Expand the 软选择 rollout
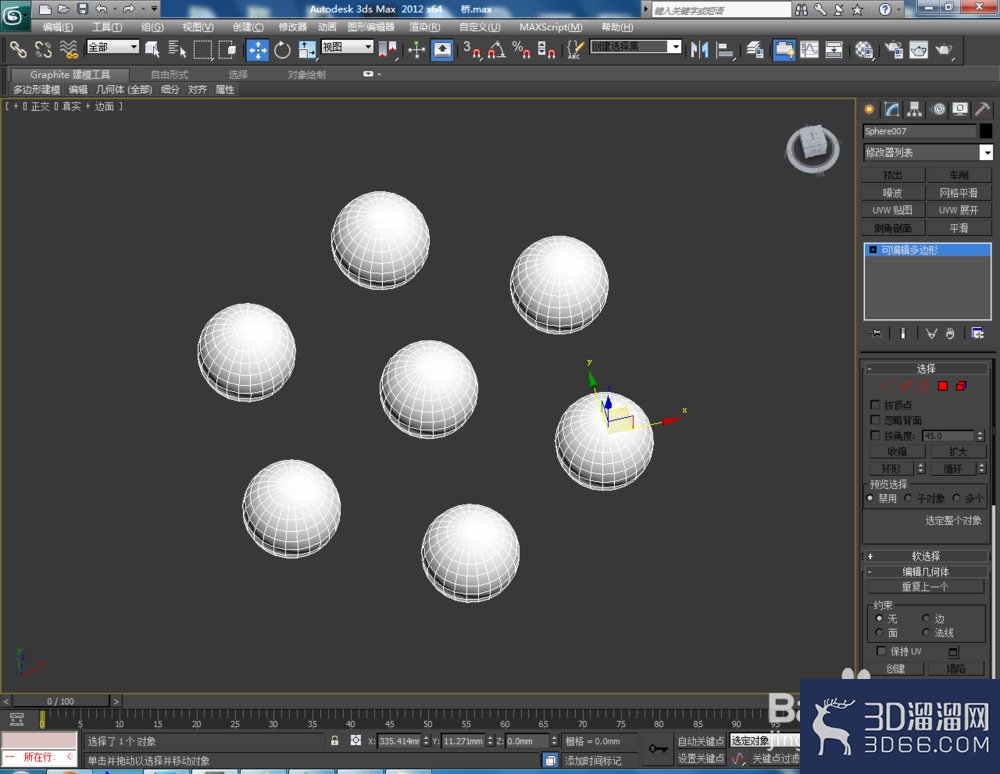The width and height of the screenshot is (1000, 774). [x=926, y=556]
